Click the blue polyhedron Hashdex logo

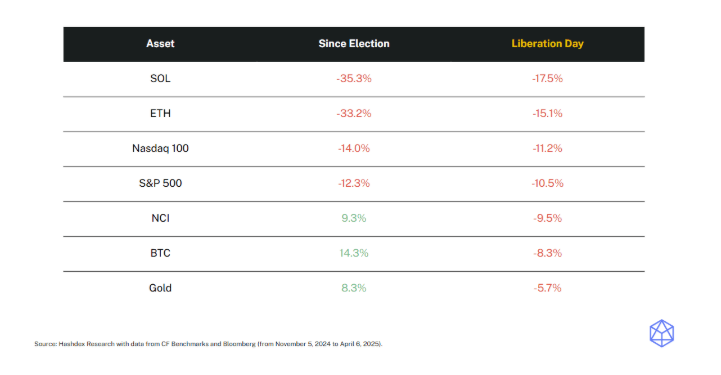pyautogui.click(x=661, y=333)
